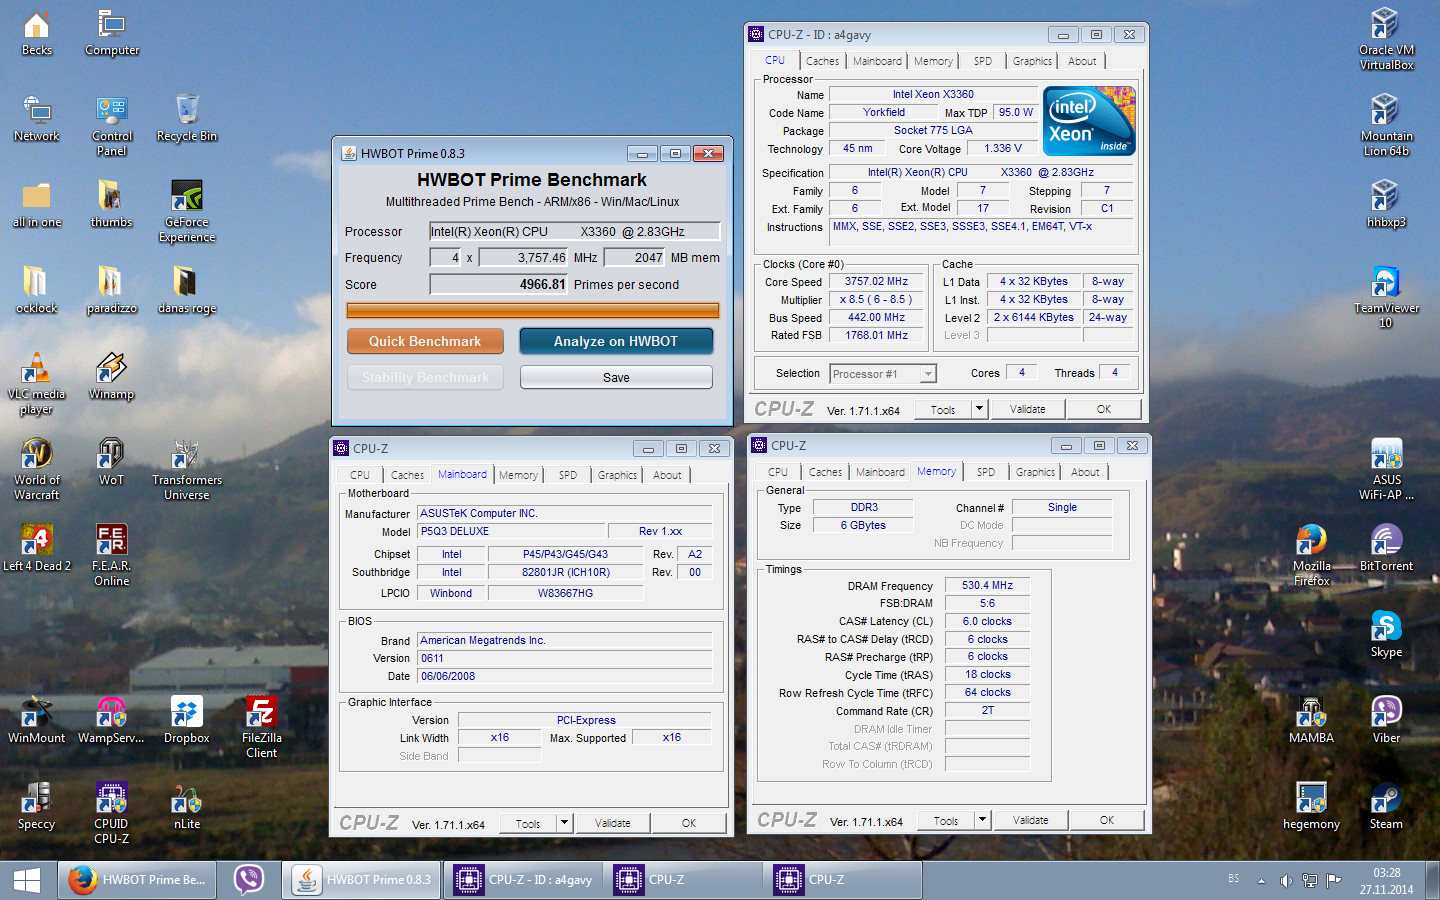Viewport: 1440px width, 900px height.
Task: Click DRAM Frequency value 530.4 MHz
Action: pos(987,585)
